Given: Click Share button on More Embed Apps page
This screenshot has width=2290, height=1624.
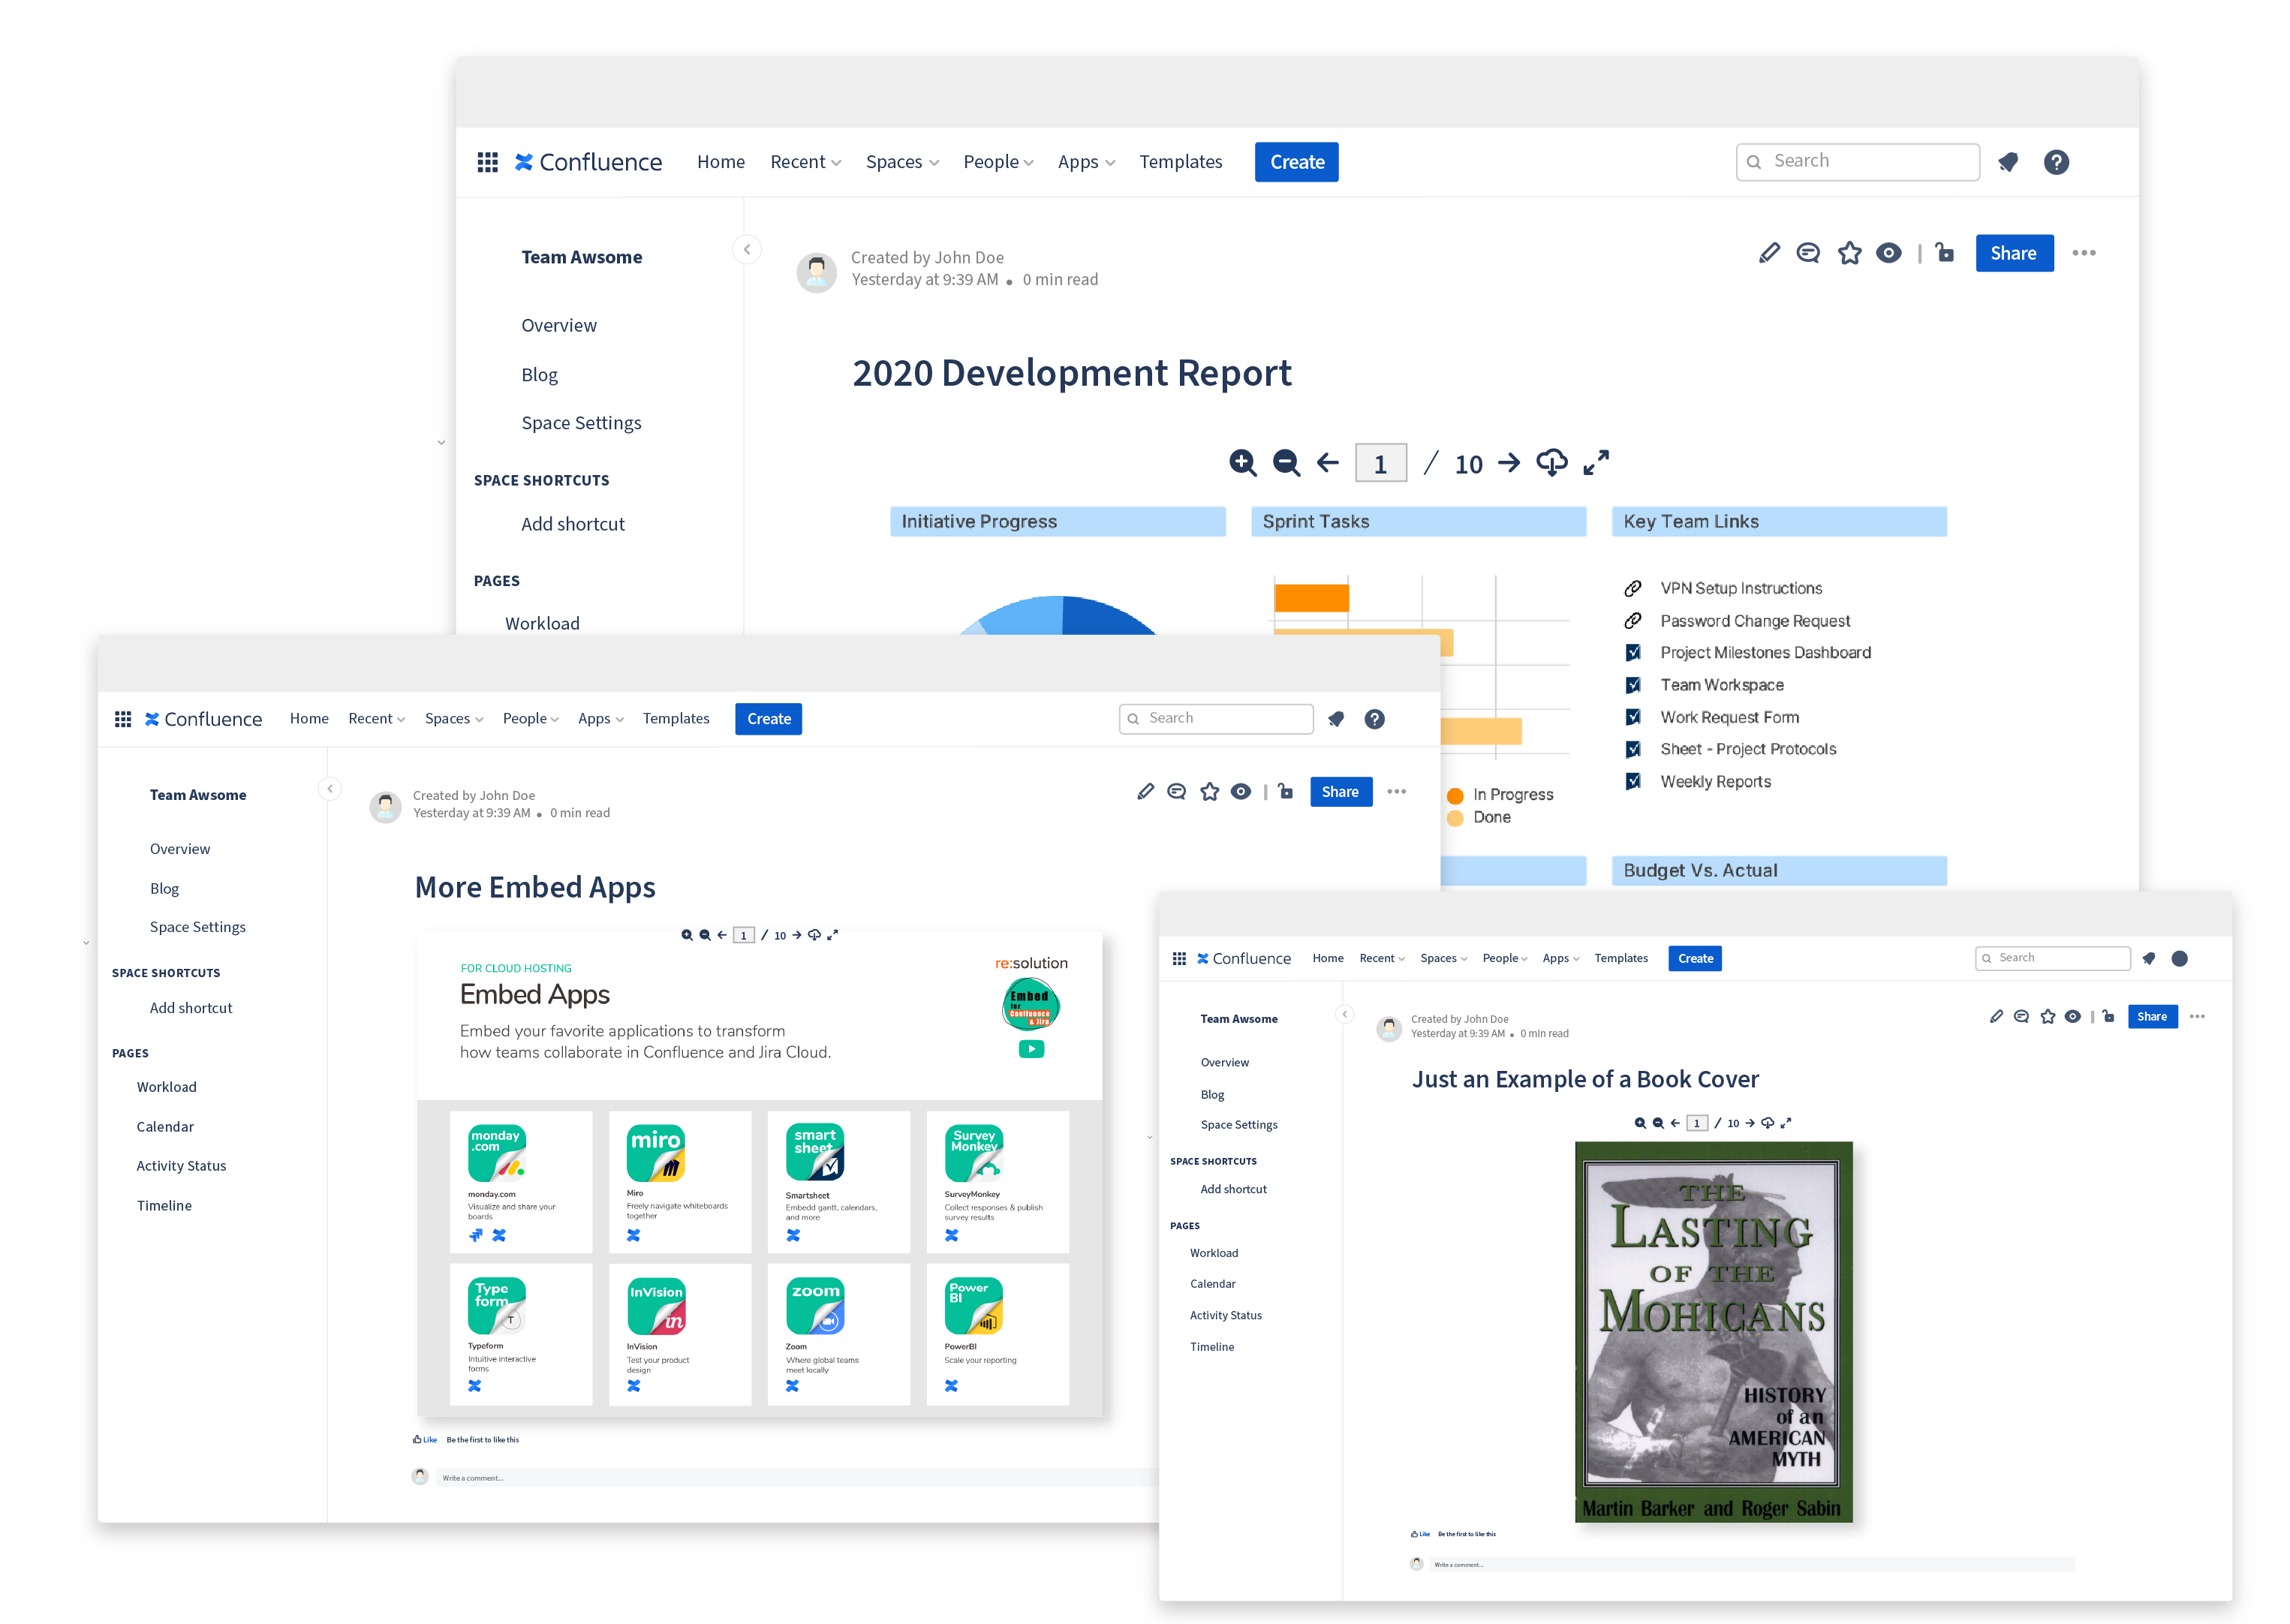Looking at the screenshot, I should point(1341,792).
